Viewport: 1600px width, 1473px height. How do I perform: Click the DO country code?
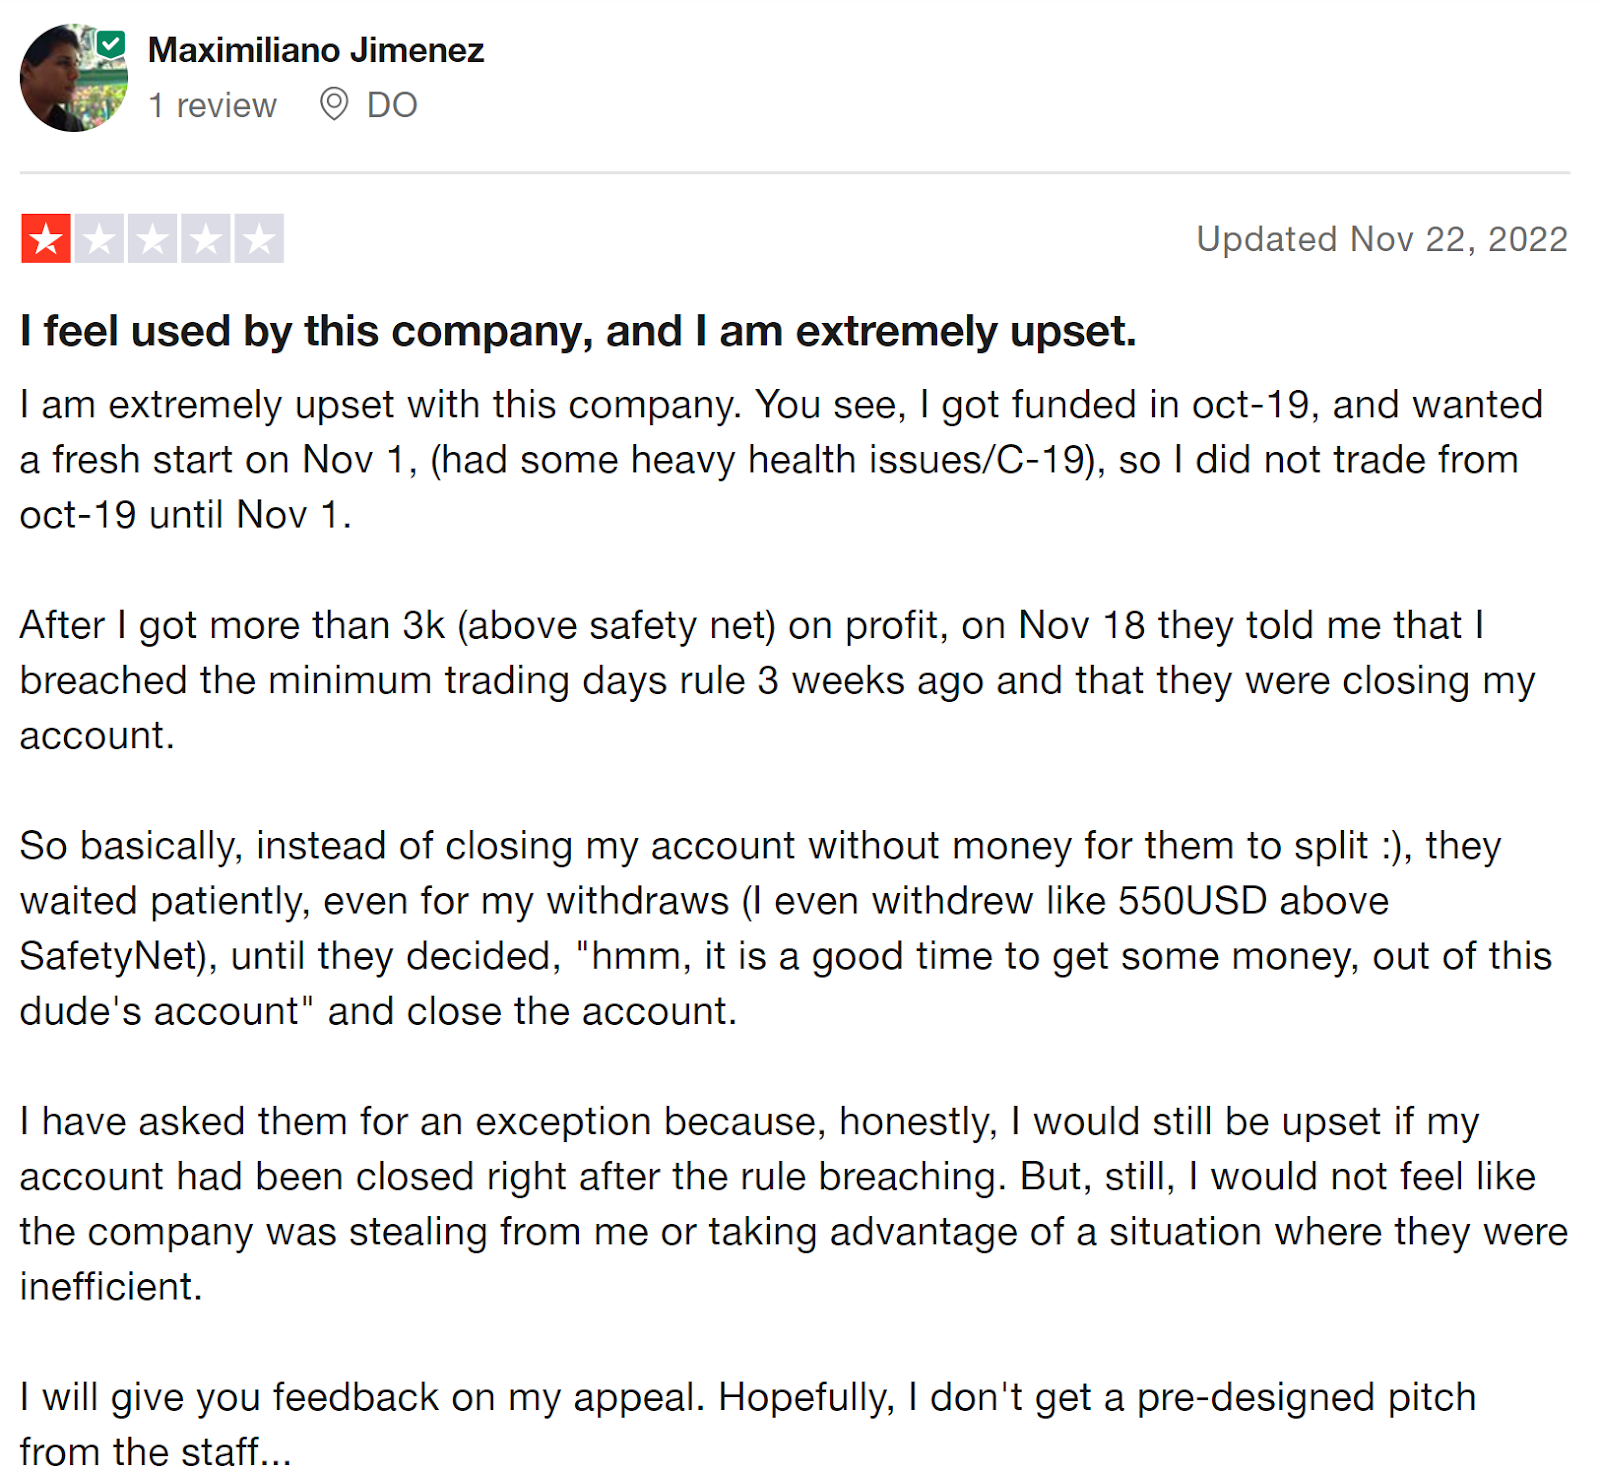(392, 105)
